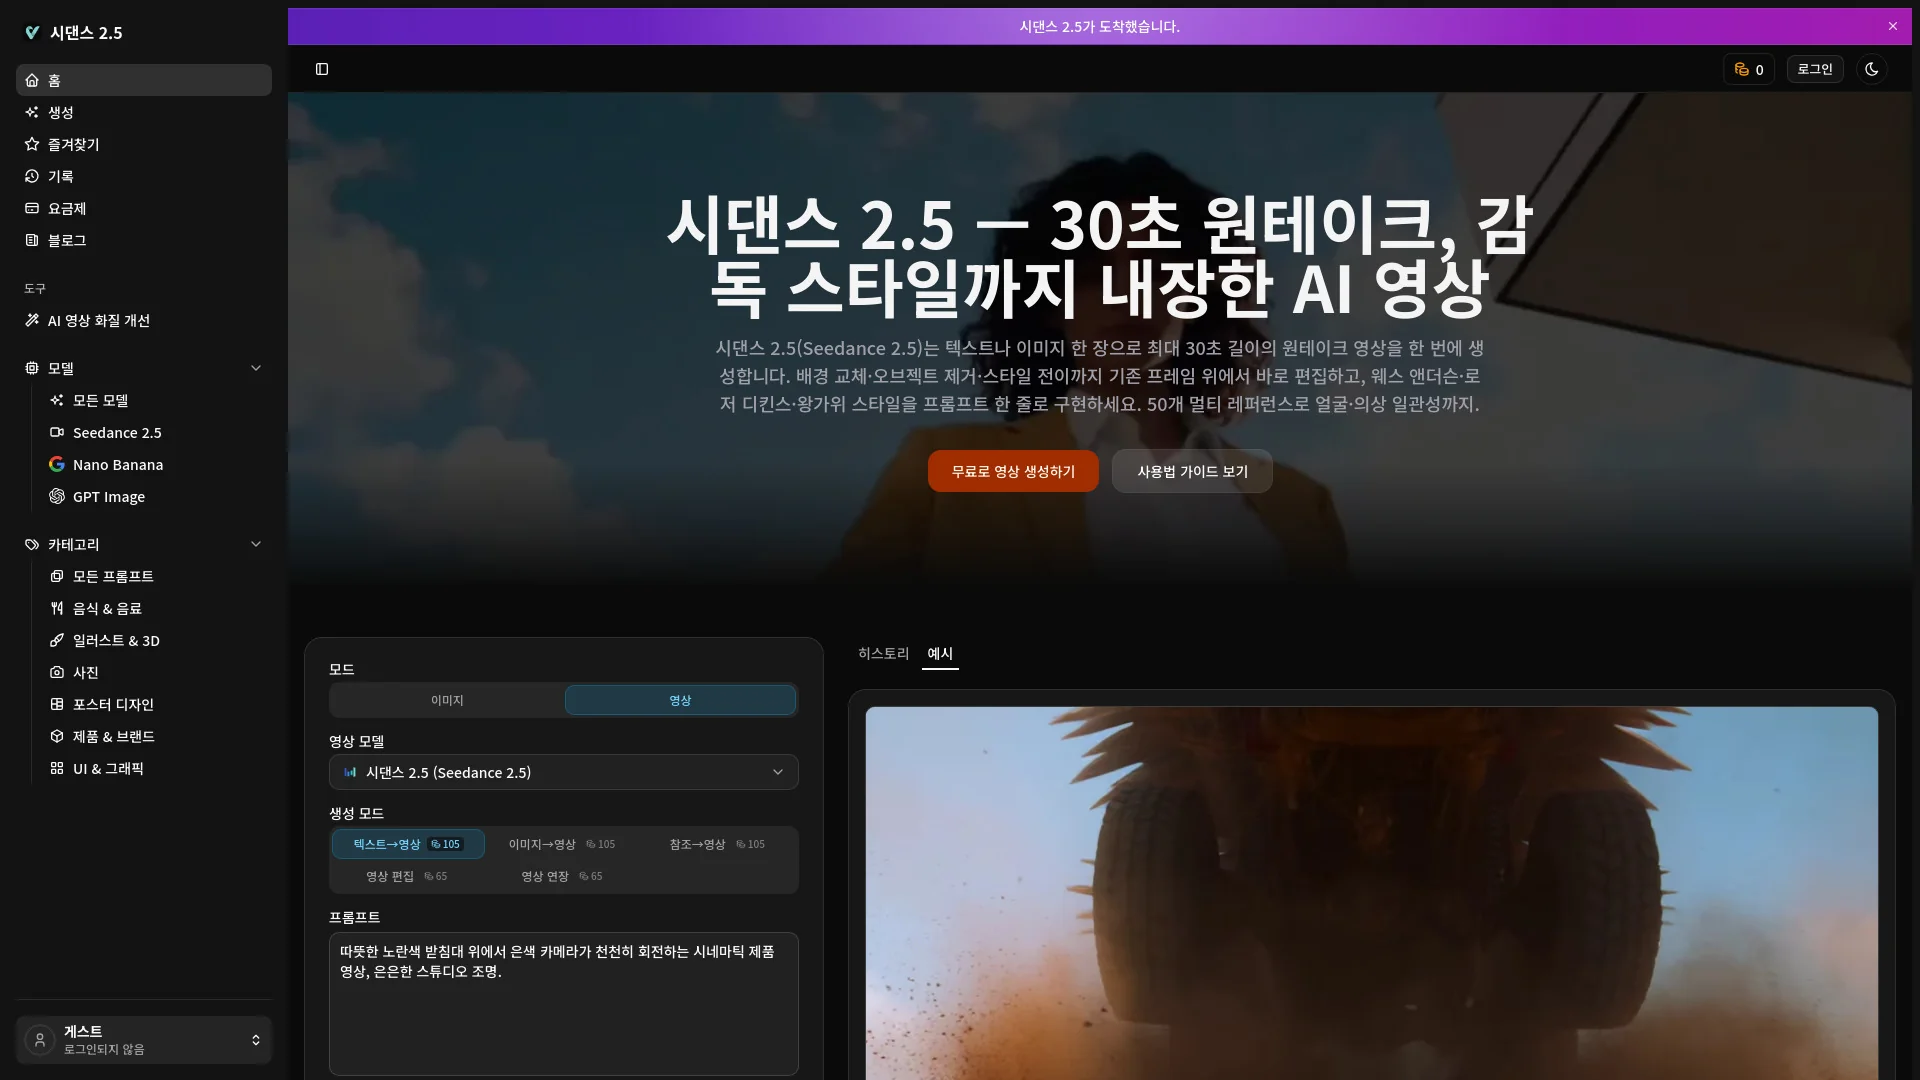This screenshot has height=1080, width=1920.
Task: Select 모든 모델 in the models list
Action: click(156, 400)
